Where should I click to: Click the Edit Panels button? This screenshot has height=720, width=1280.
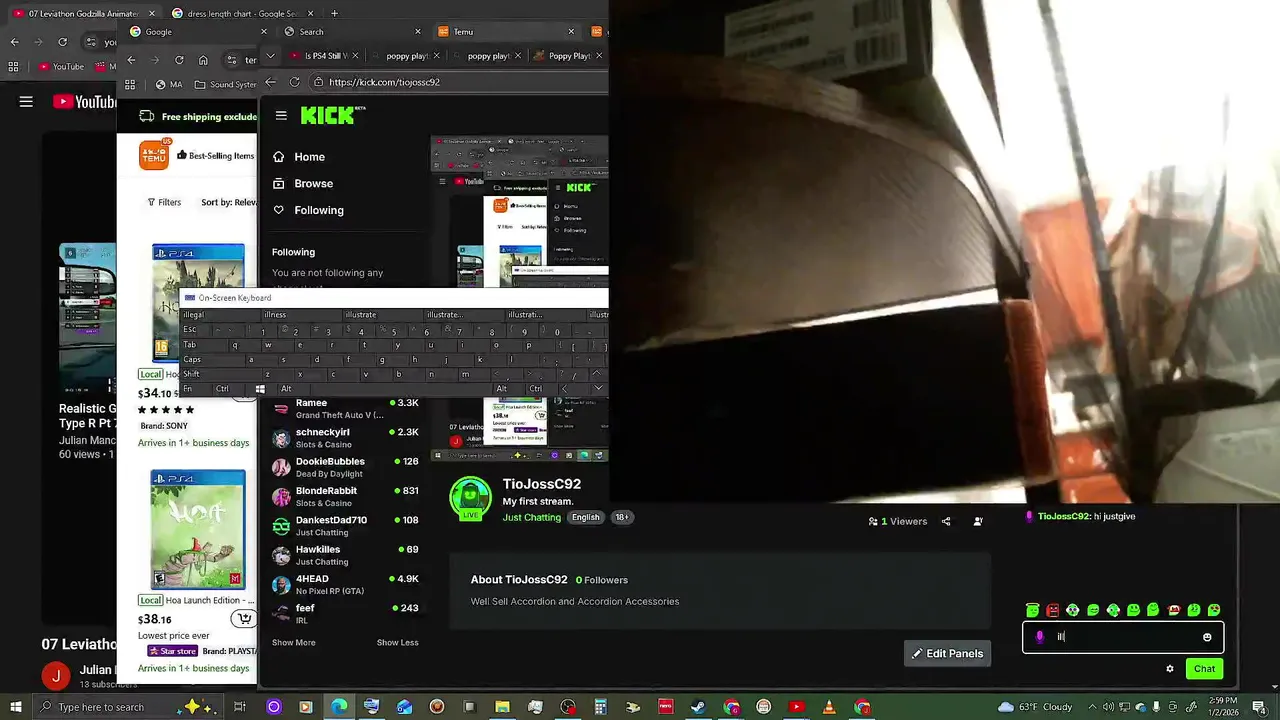947,653
